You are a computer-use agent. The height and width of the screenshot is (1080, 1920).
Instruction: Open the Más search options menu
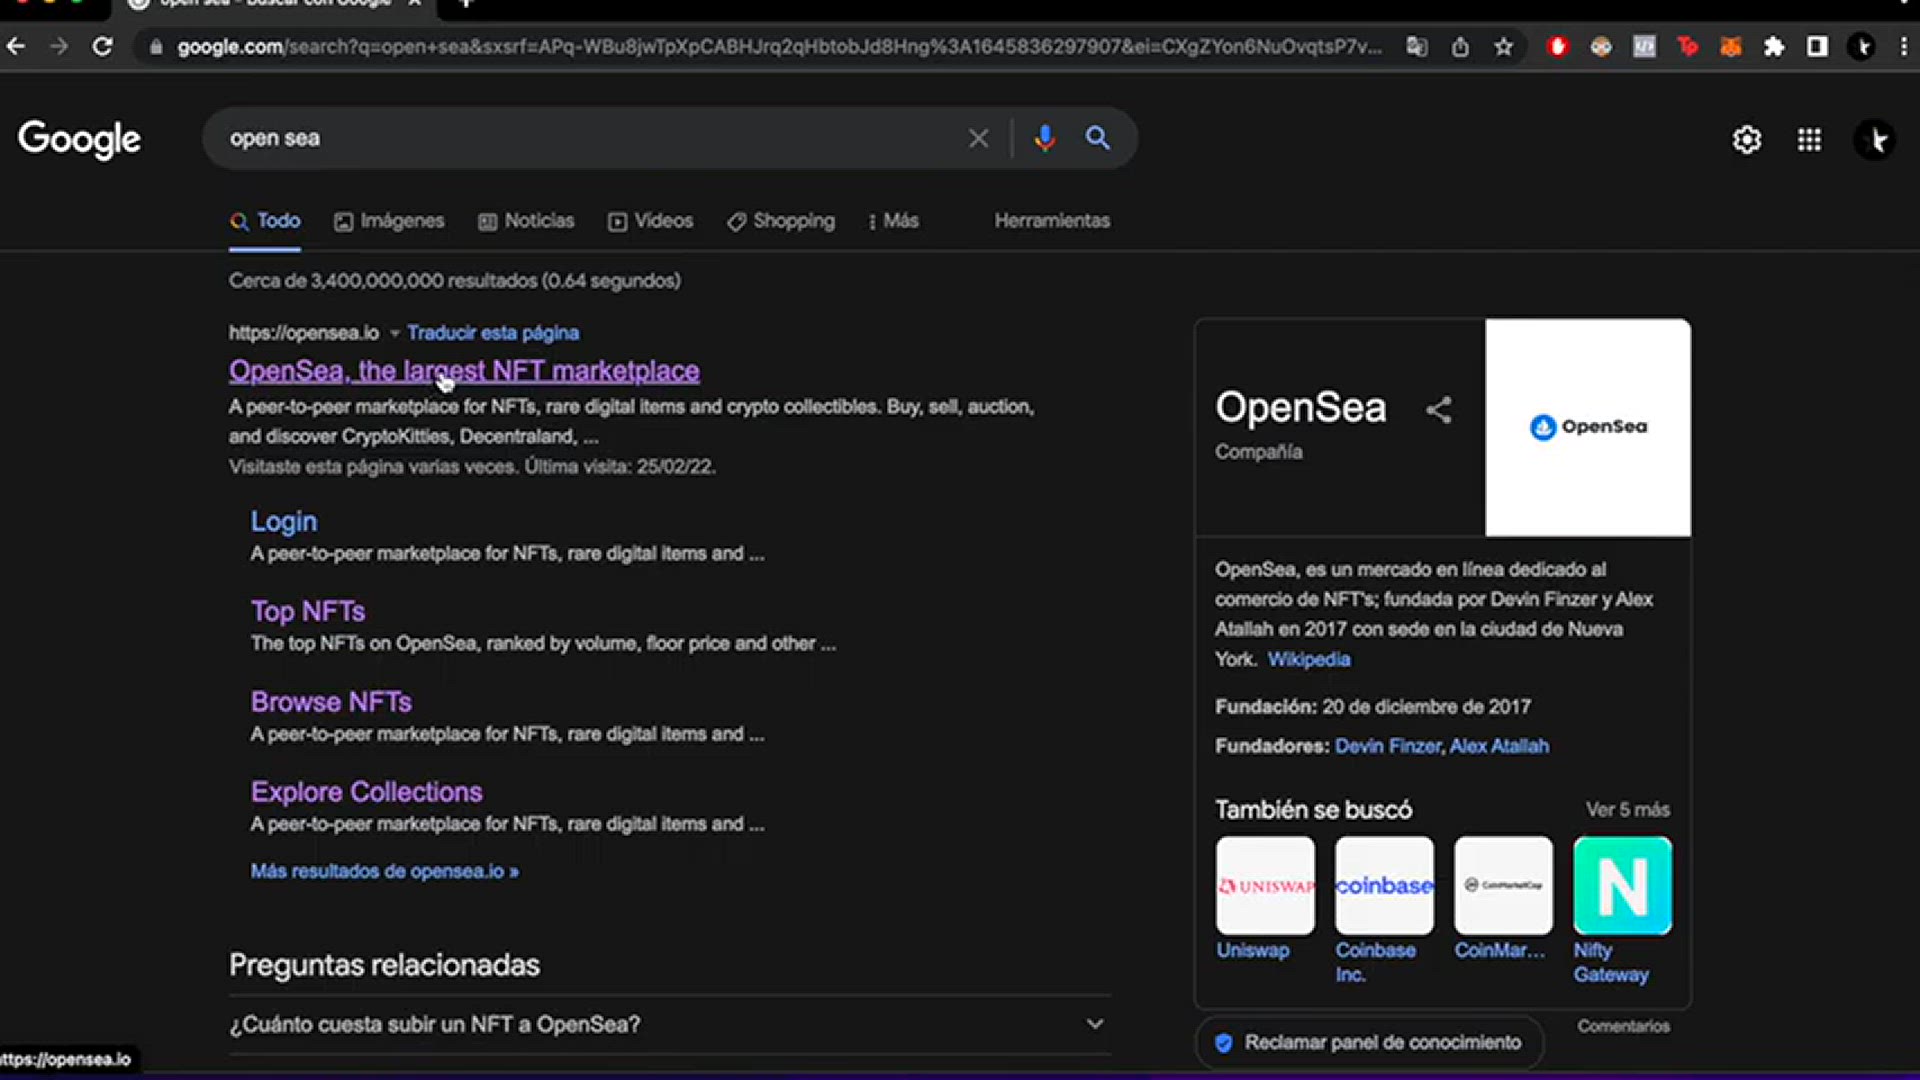pyautogui.click(x=893, y=221)
